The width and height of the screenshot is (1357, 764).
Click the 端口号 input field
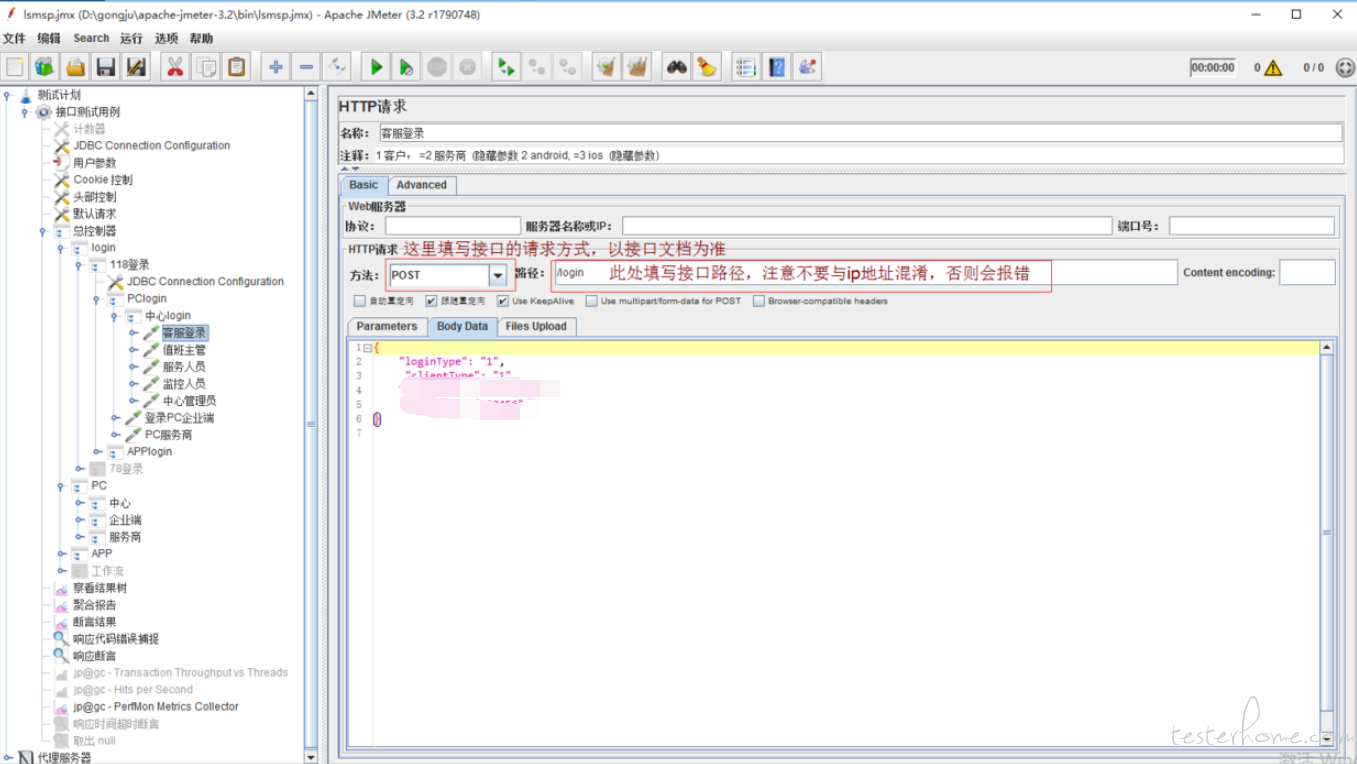click(1251, 226)
